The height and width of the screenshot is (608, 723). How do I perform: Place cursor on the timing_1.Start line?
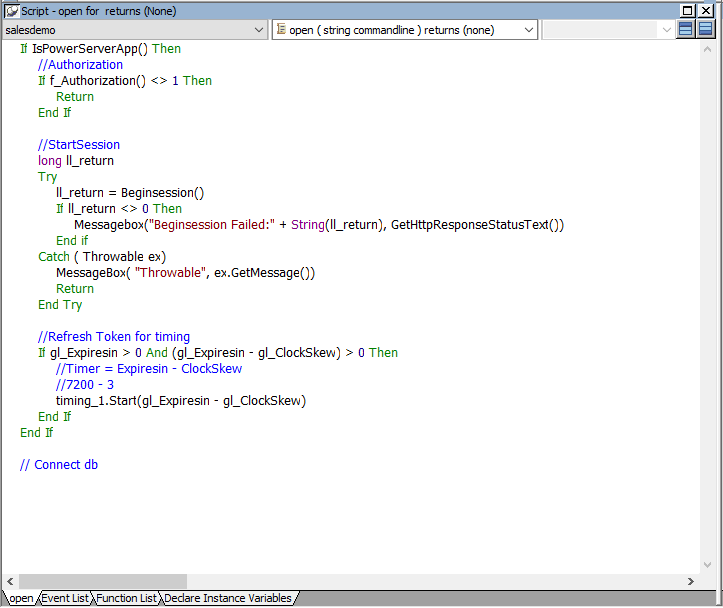(x=180, y=401)
